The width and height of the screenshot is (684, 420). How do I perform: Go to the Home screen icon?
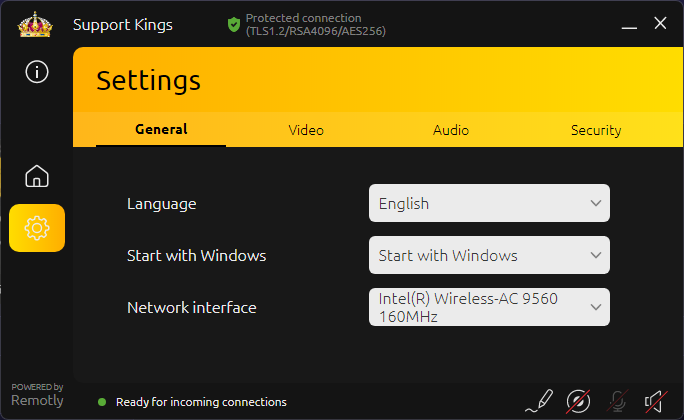[37, 177]
